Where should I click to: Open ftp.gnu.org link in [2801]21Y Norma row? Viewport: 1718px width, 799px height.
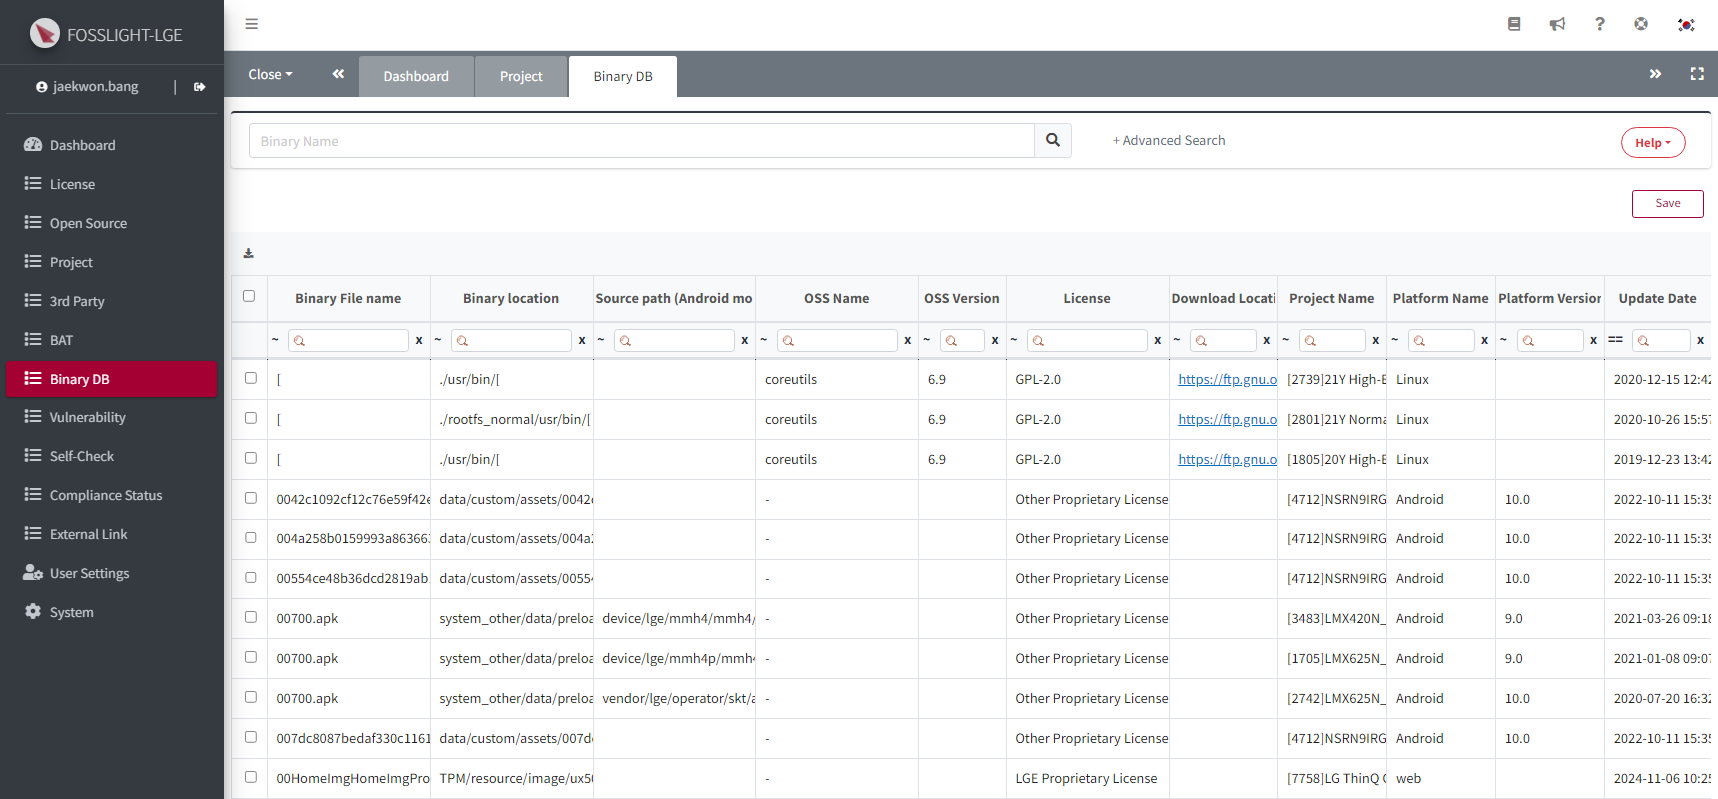1228,420
